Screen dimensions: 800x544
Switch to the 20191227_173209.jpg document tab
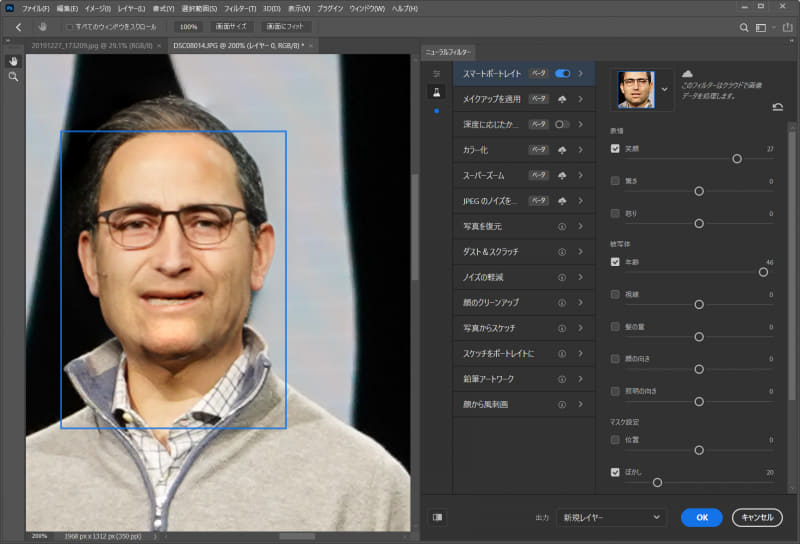tap(92, 46)
